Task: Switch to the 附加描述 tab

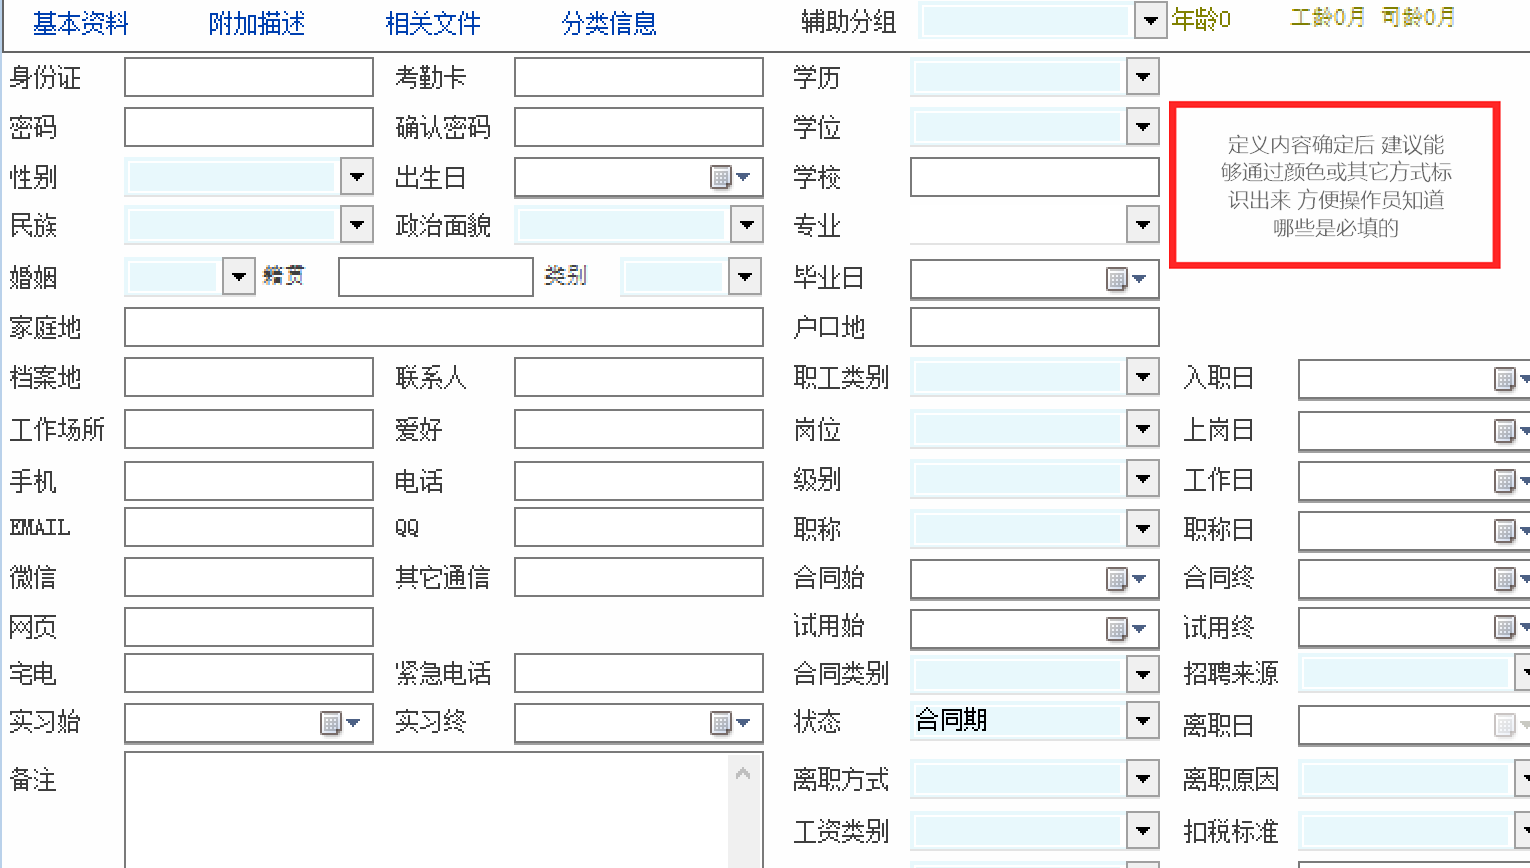Action: (x=257, y=24)
